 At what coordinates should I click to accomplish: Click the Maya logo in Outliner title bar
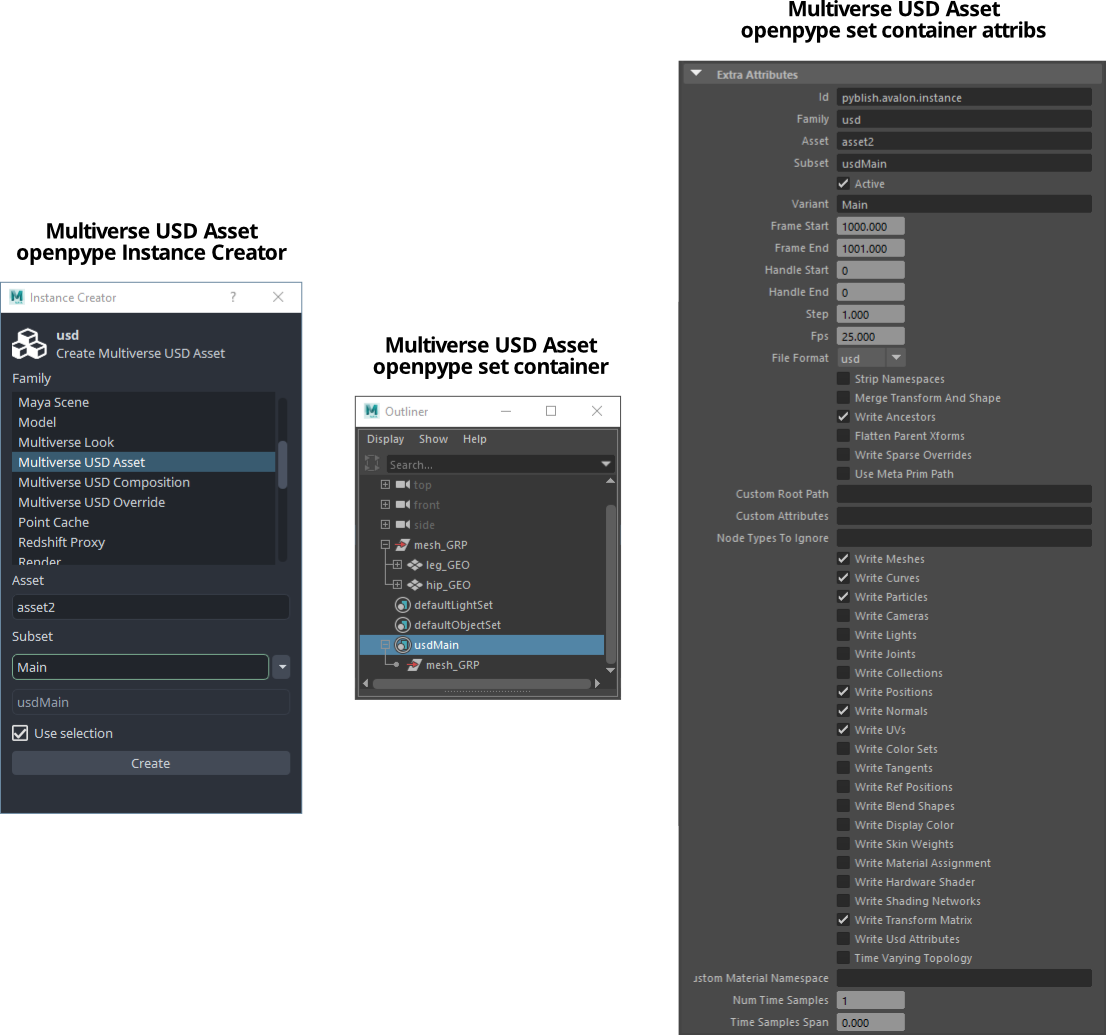(372, 411)
